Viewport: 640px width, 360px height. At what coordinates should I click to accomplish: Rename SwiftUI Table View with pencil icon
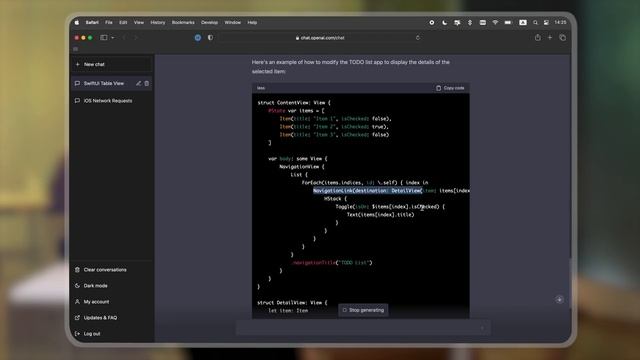[138, 83]
